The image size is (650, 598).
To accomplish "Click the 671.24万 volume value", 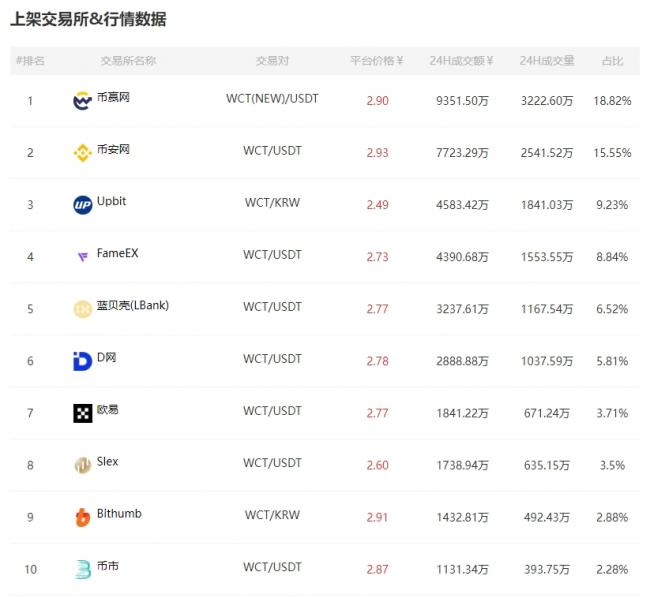I will click(547, 413).
